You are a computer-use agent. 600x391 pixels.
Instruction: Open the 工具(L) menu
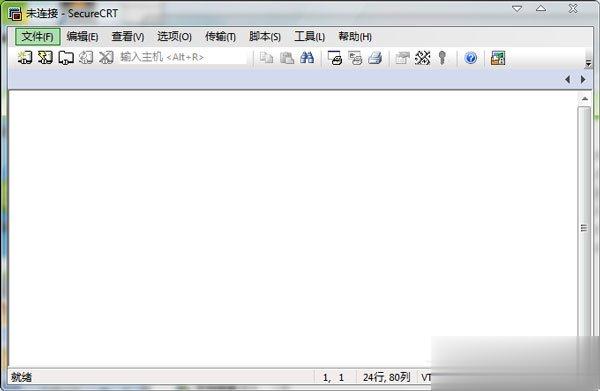coord(310,37)
